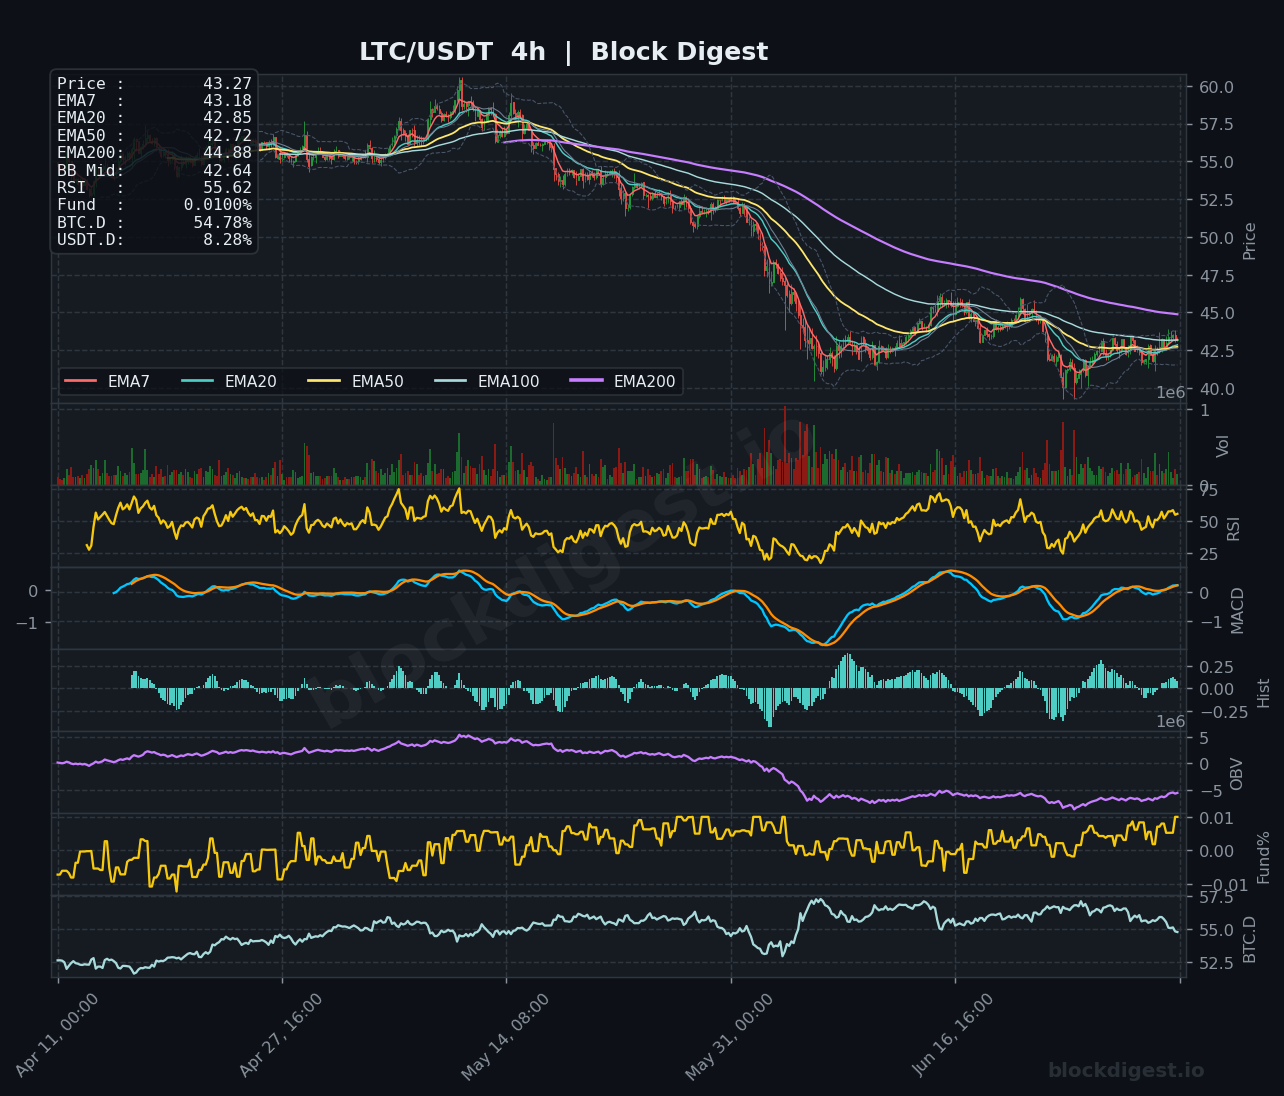Click the Apr 27, 16:00 date label
This screenshot has width=1284, height=1096.
pyautogui.click(x=281, y=1036)
